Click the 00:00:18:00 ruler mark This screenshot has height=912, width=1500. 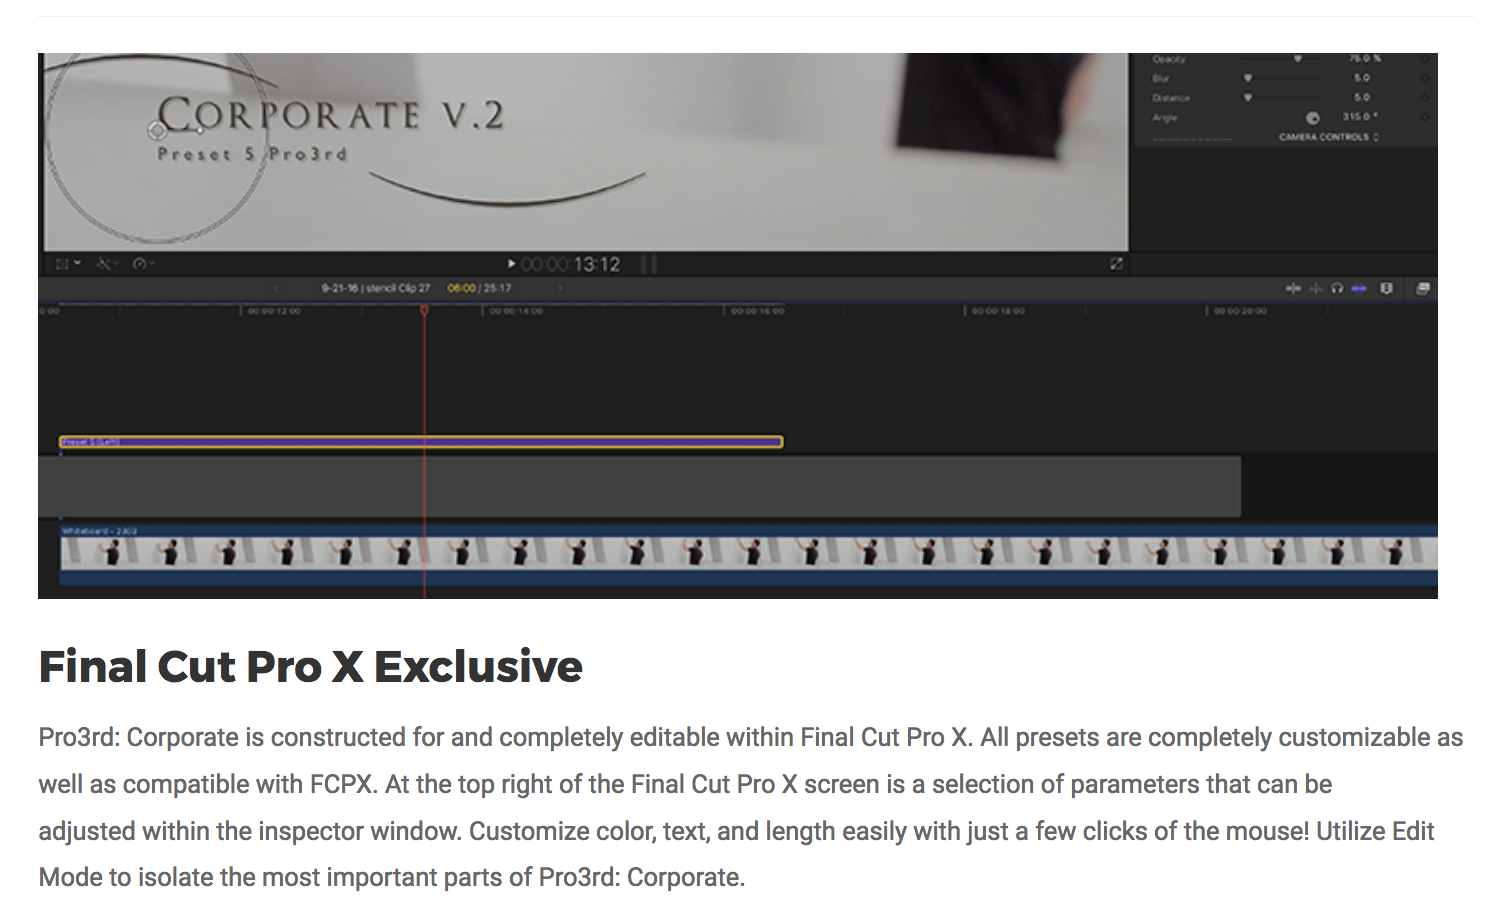[x=998, y=311]
